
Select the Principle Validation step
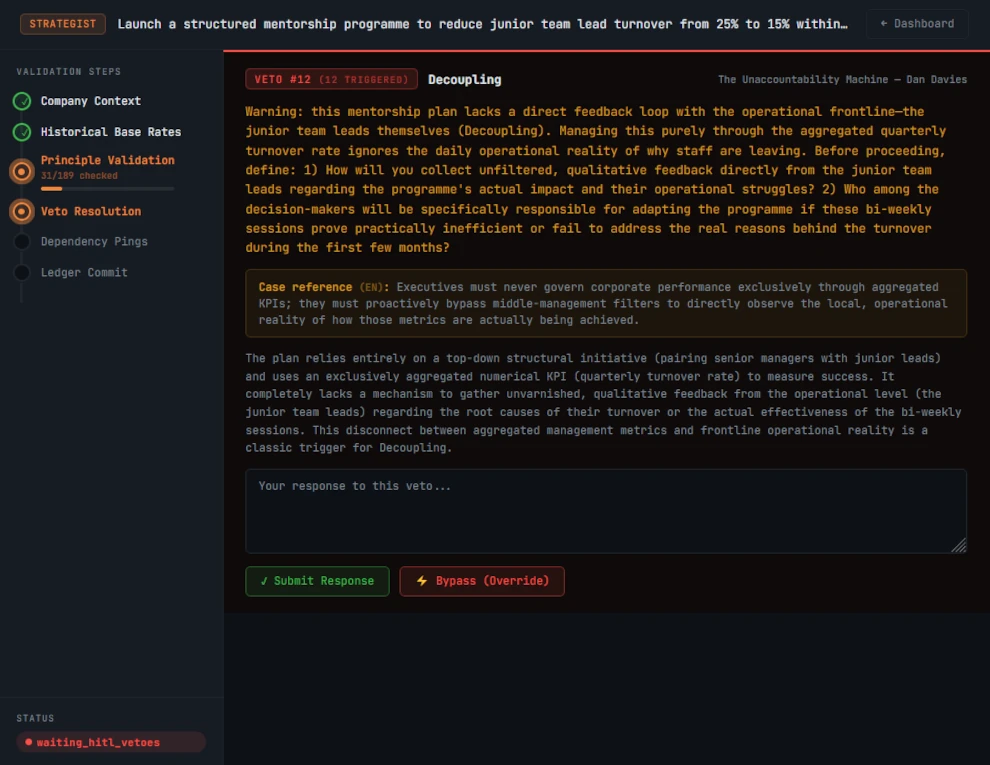[x=108, y=160]
